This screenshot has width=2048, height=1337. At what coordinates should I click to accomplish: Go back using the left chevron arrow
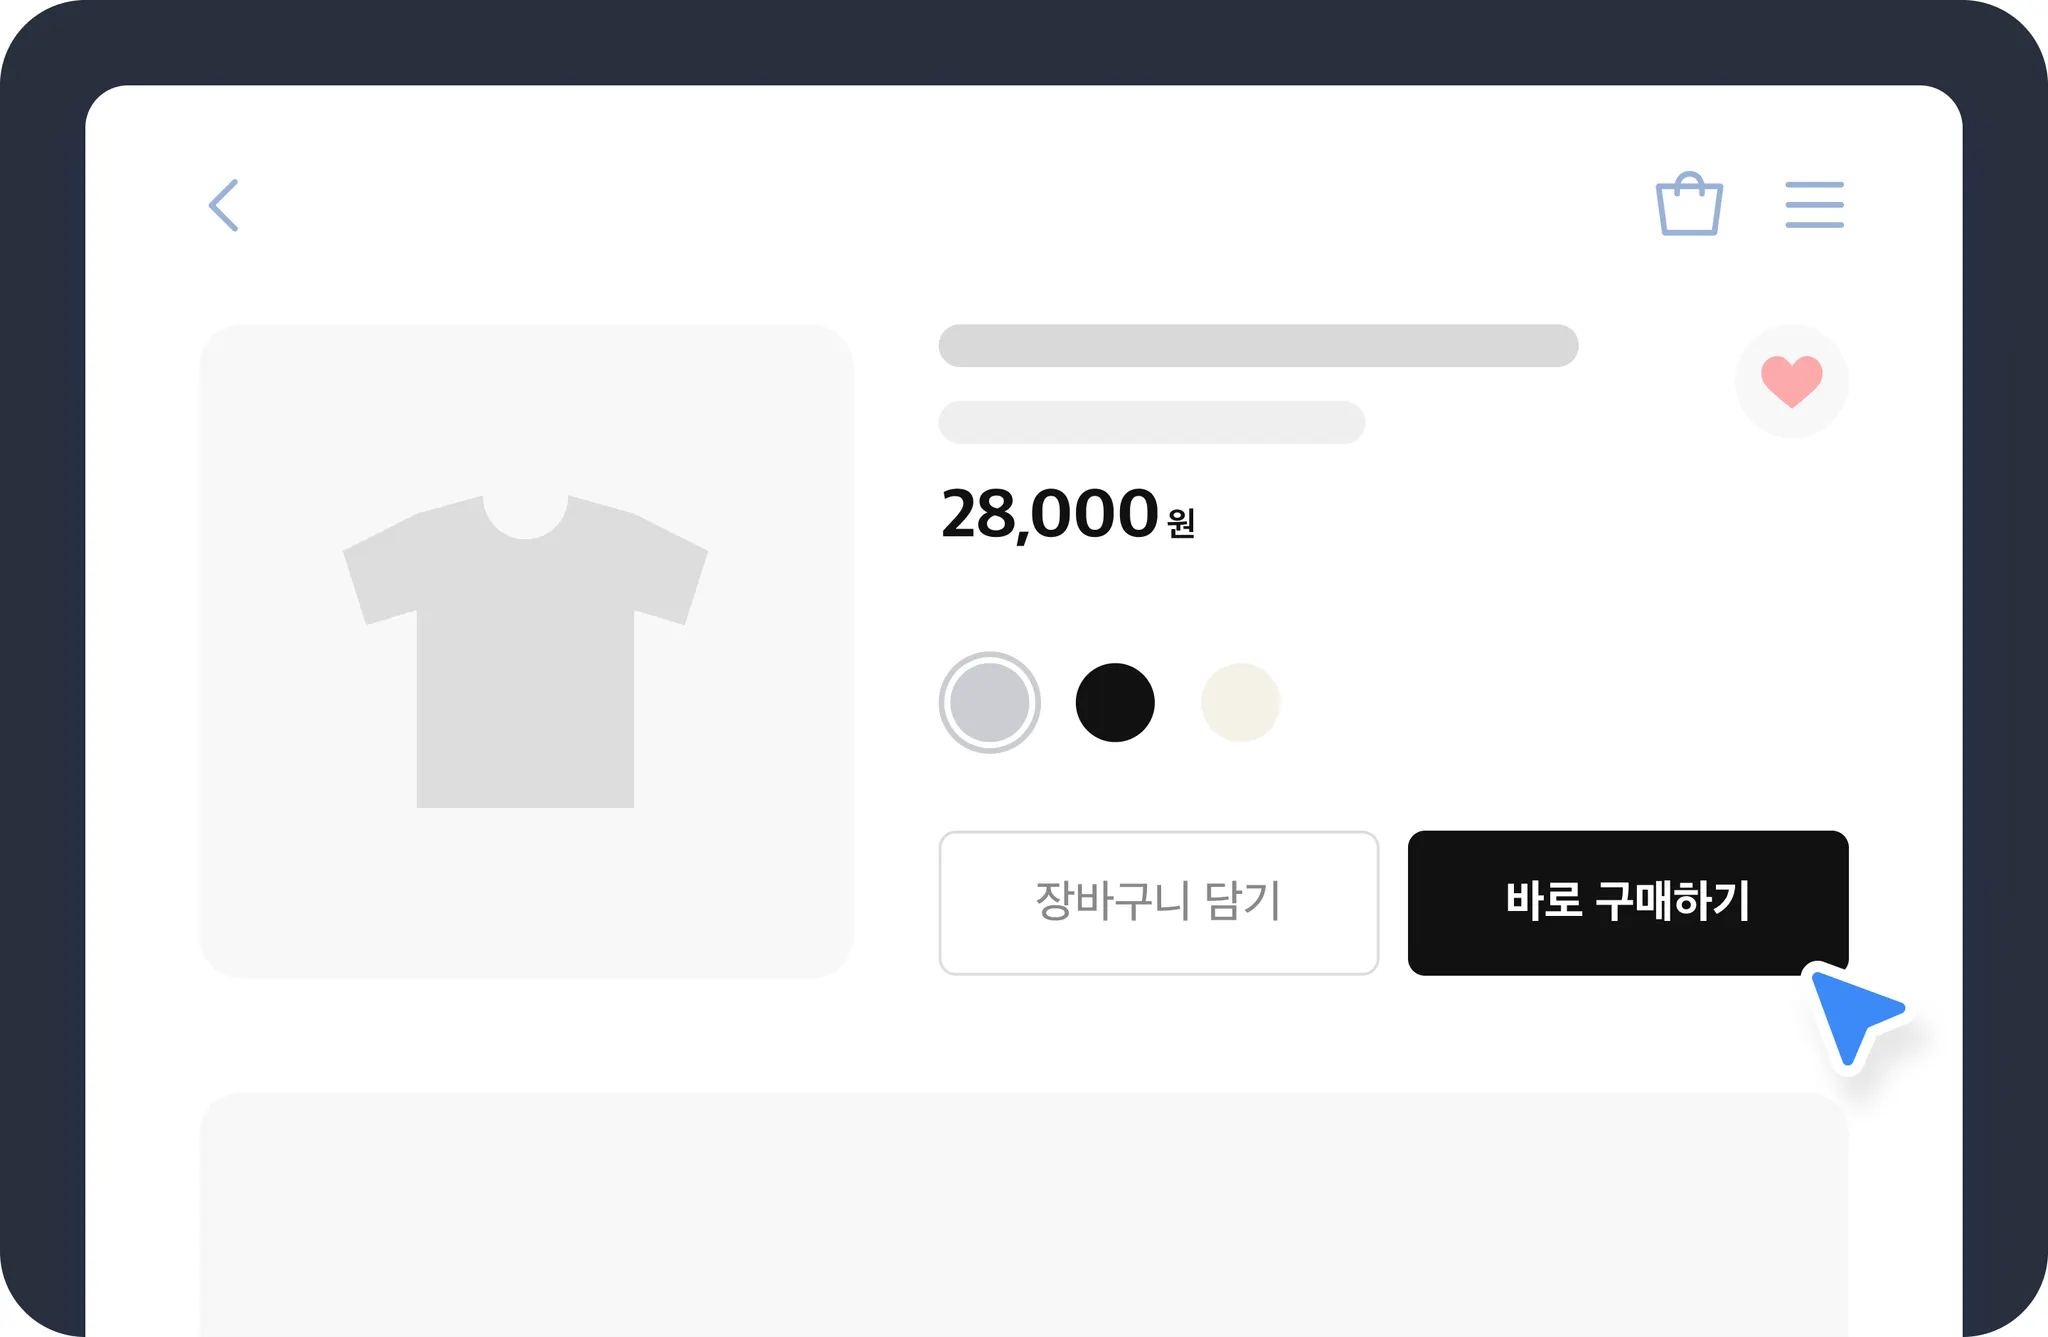coord(224,206)
